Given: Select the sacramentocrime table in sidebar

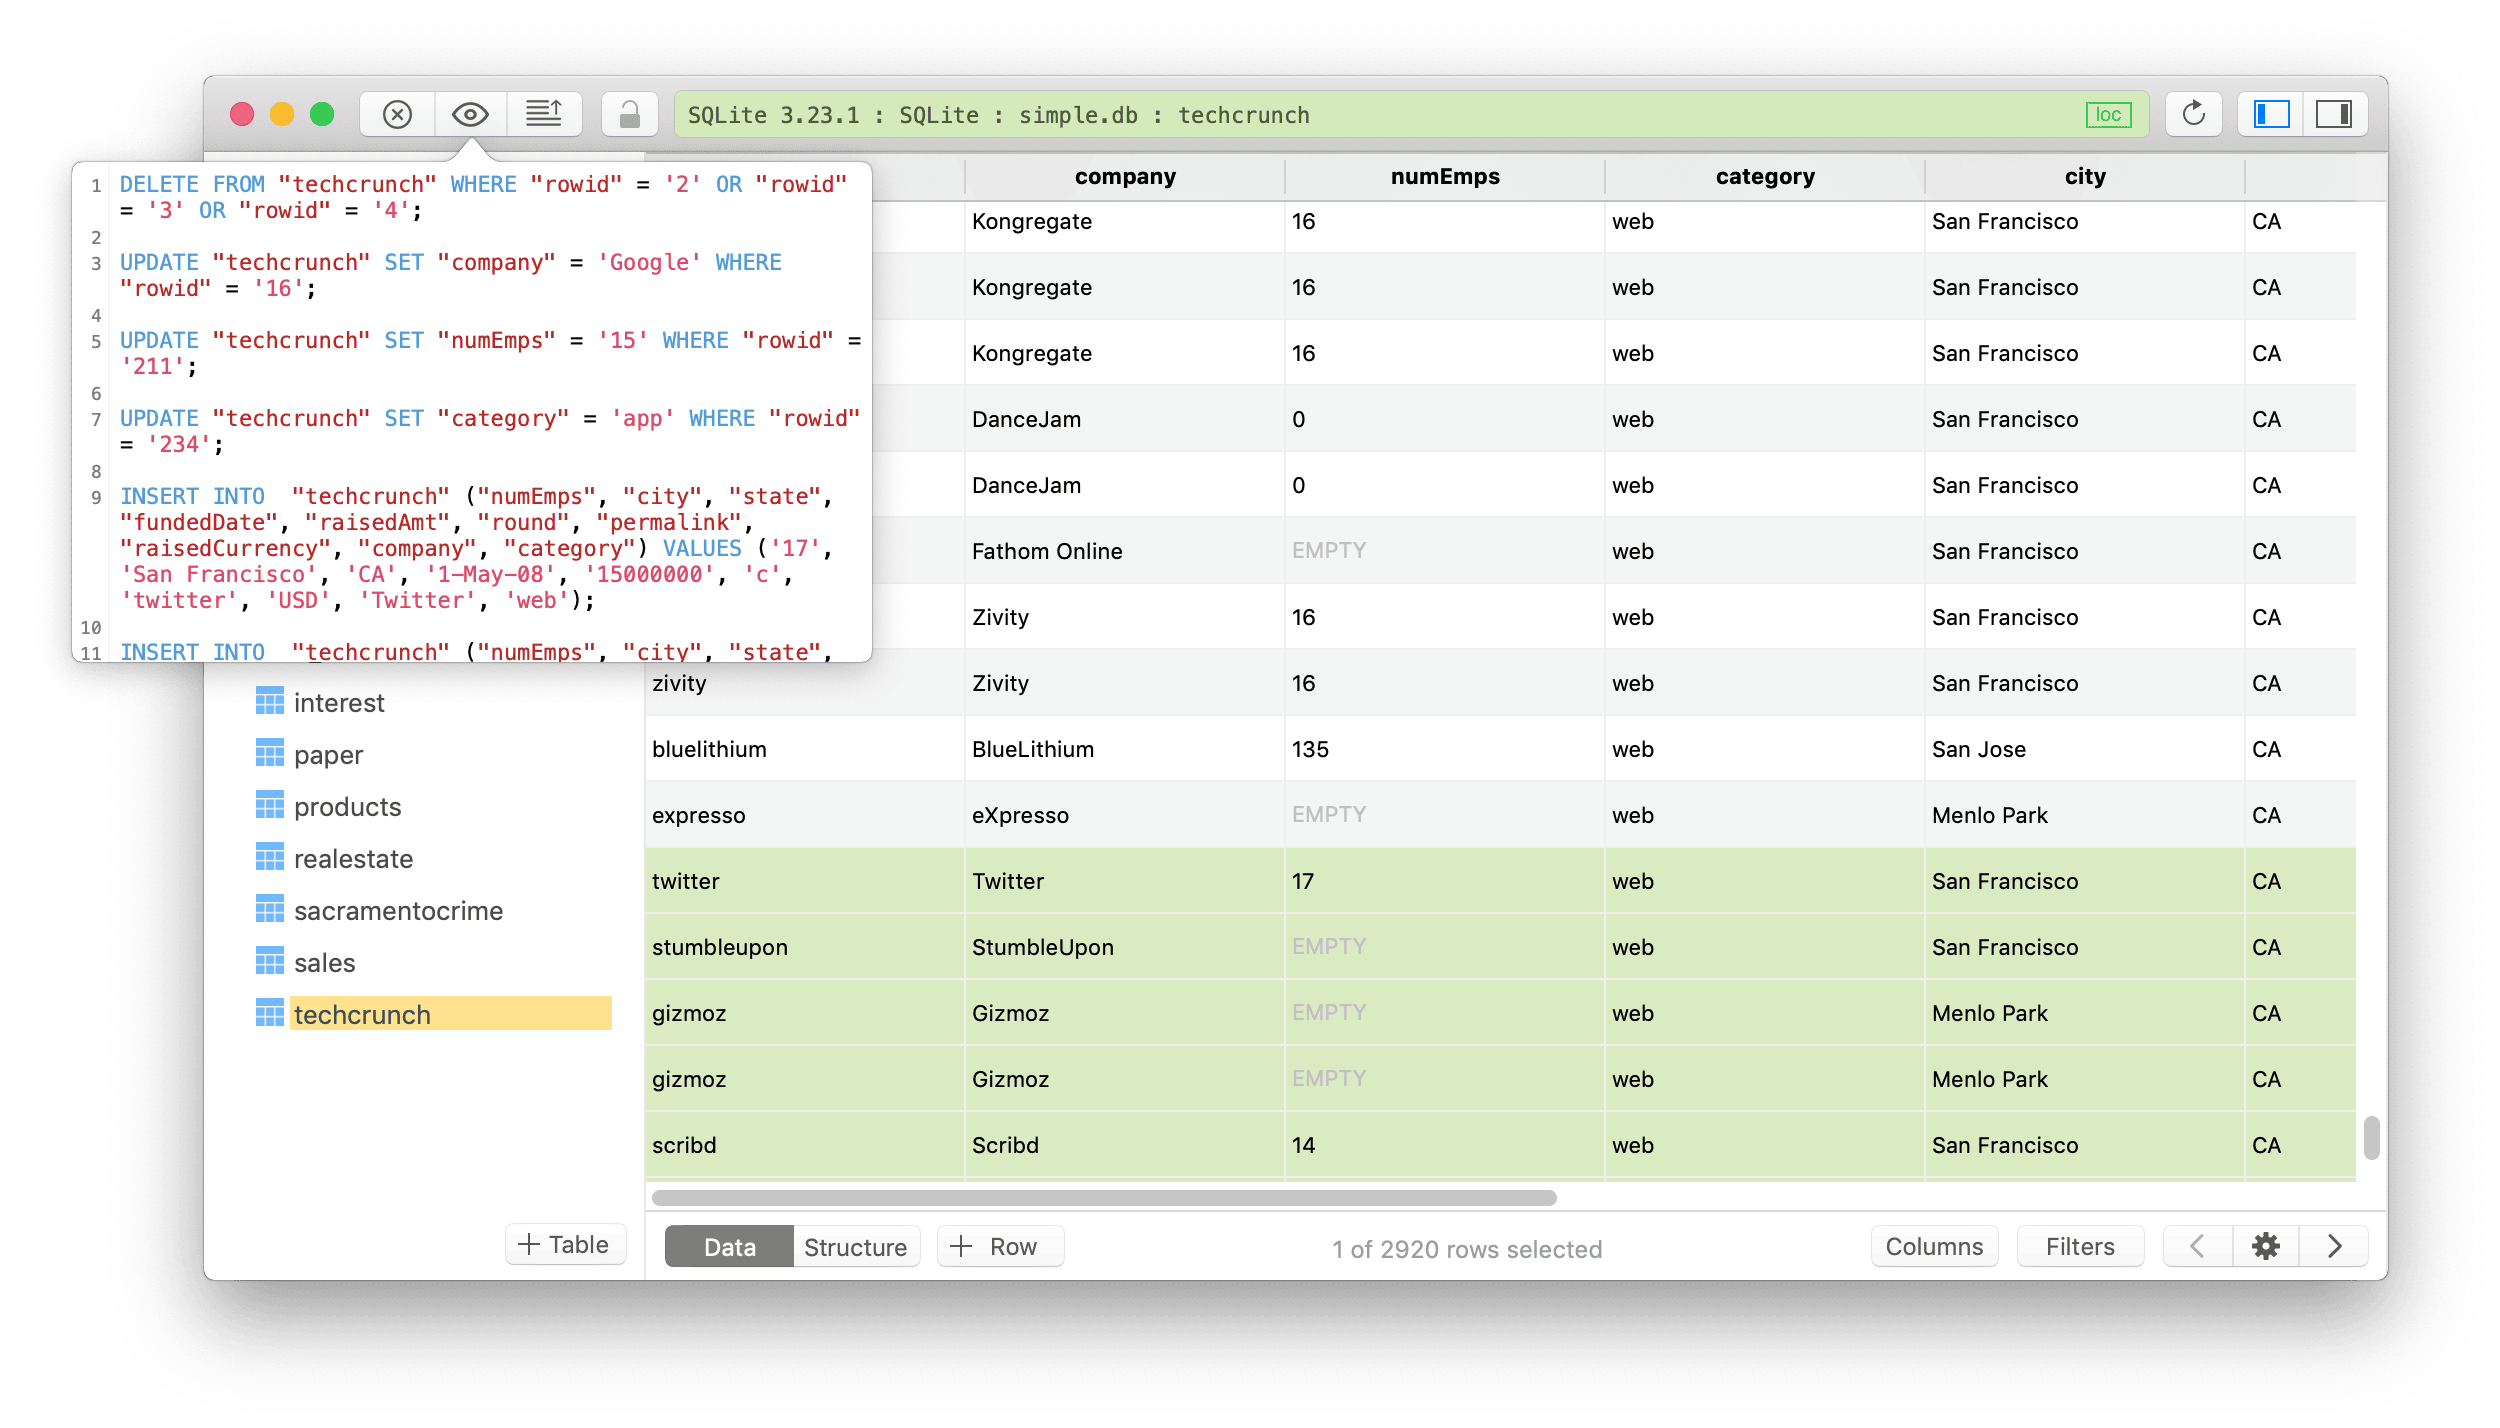Looking at the screenshot, I should pos(398,911).
